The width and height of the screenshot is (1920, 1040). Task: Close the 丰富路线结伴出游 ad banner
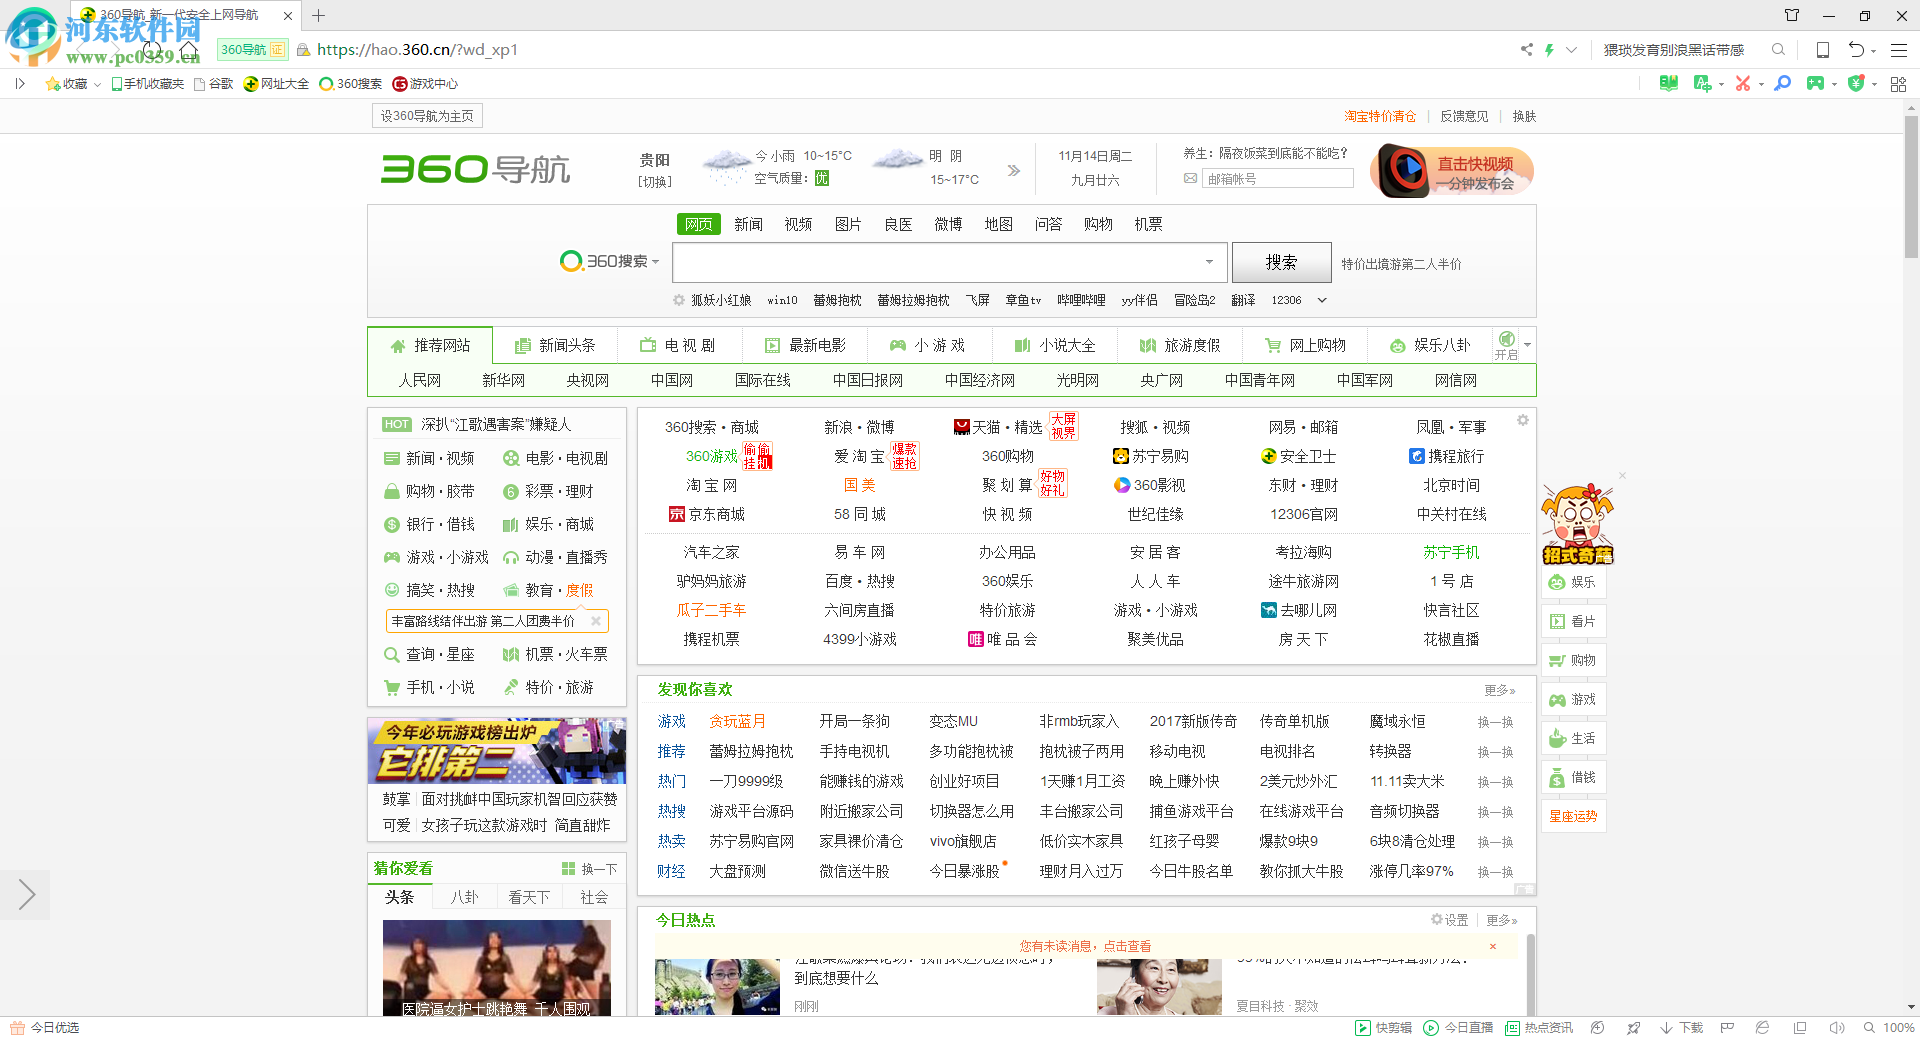(x=596, y=621)
